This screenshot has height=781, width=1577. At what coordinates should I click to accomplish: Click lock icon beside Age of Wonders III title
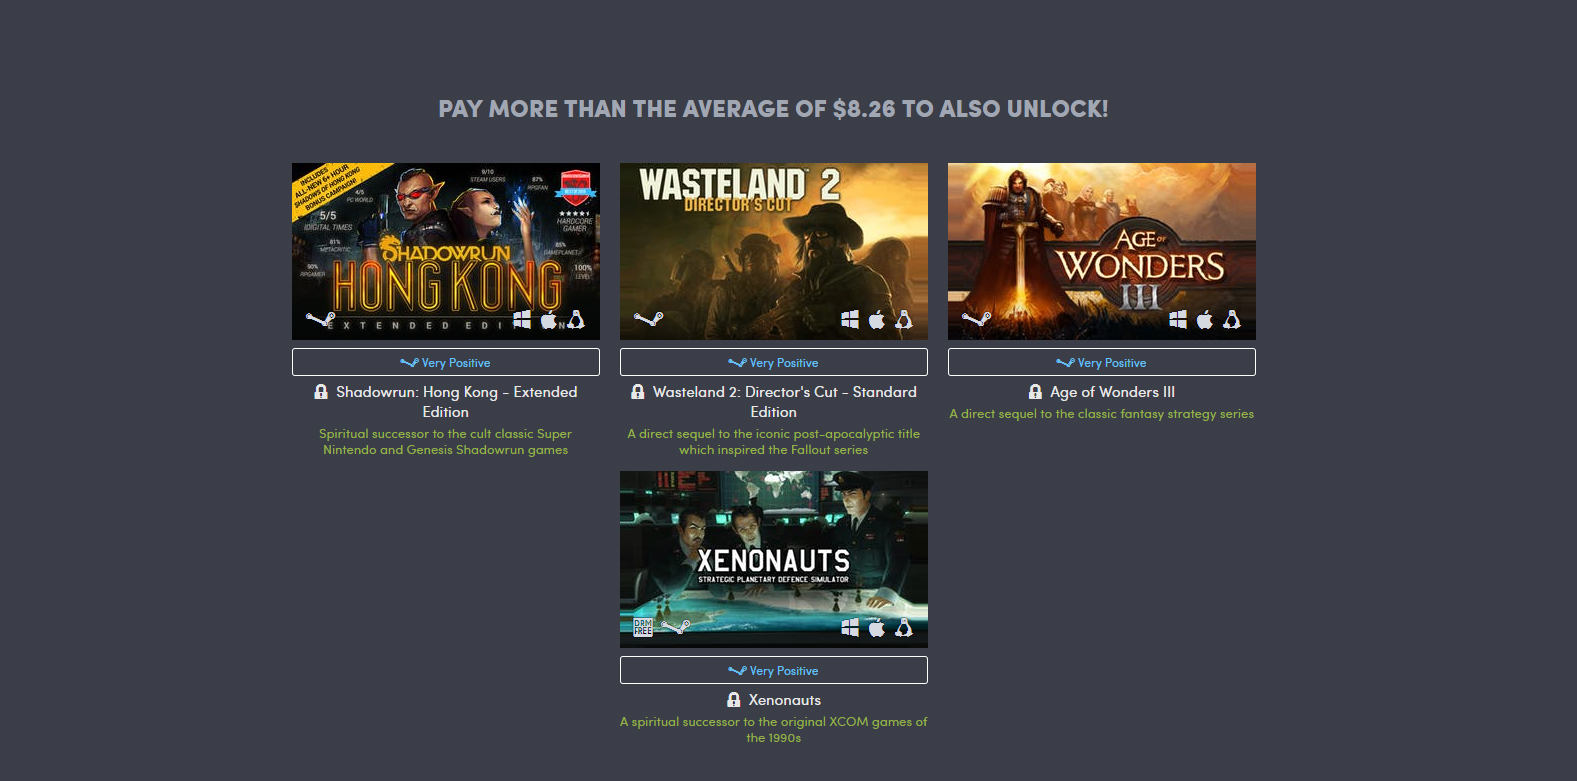[1035, 392]
